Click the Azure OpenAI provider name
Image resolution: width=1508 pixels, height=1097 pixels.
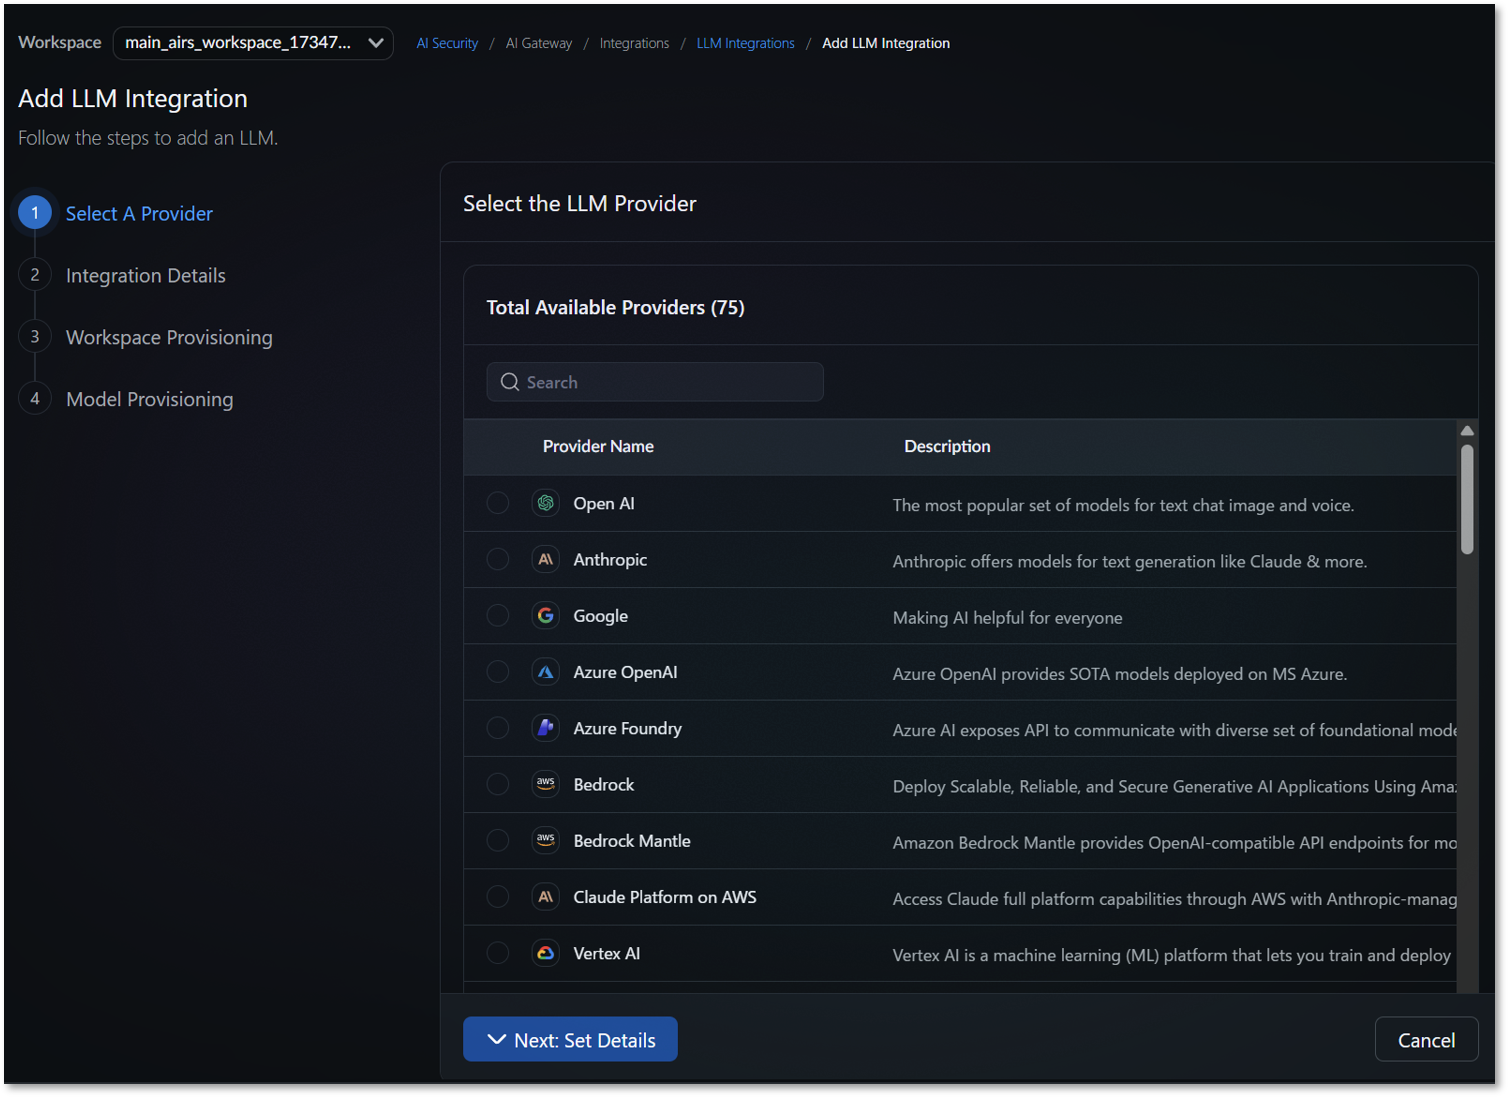(625, 672)
